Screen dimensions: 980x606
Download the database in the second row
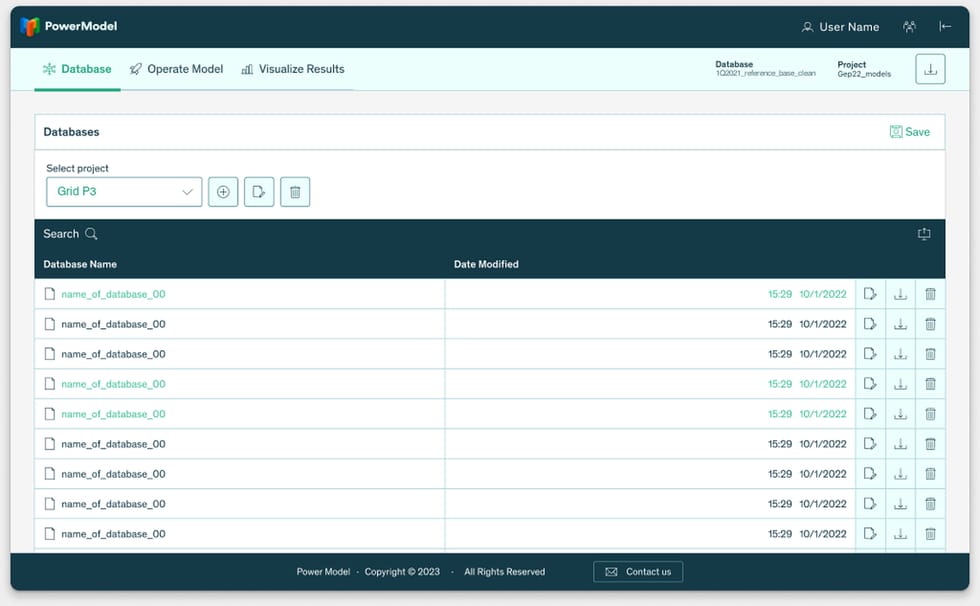pyautogui.click(x=900, y=324)
